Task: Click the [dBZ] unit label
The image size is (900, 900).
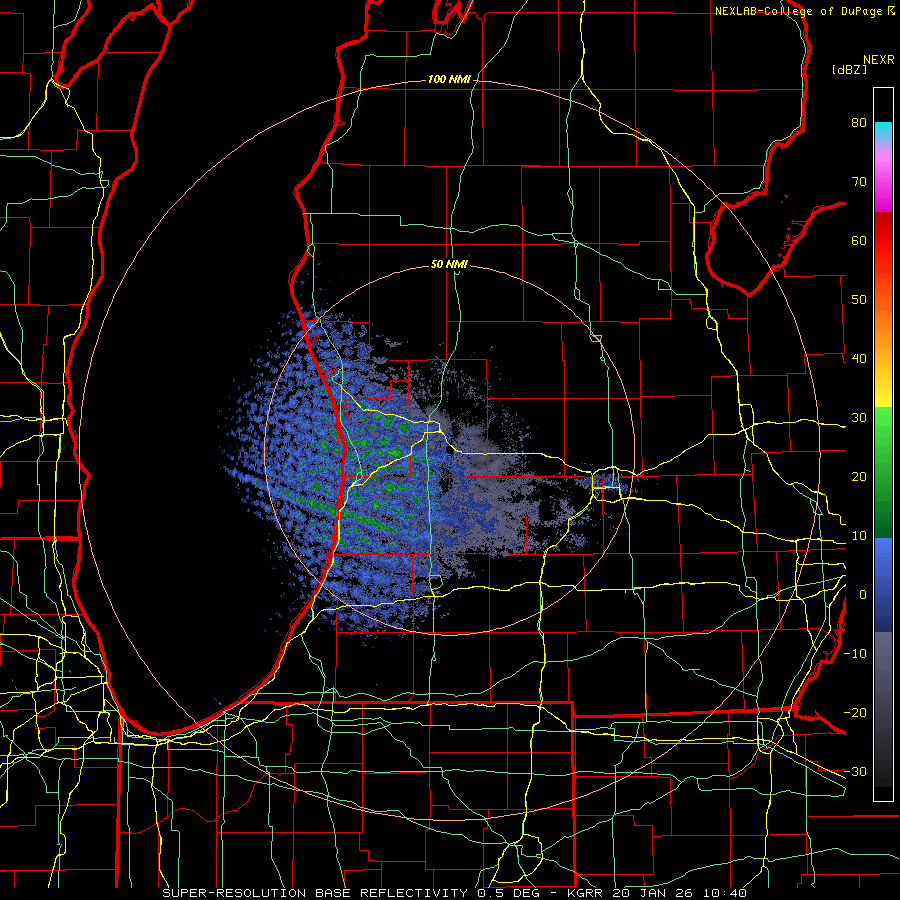Action: coord(849,69)
